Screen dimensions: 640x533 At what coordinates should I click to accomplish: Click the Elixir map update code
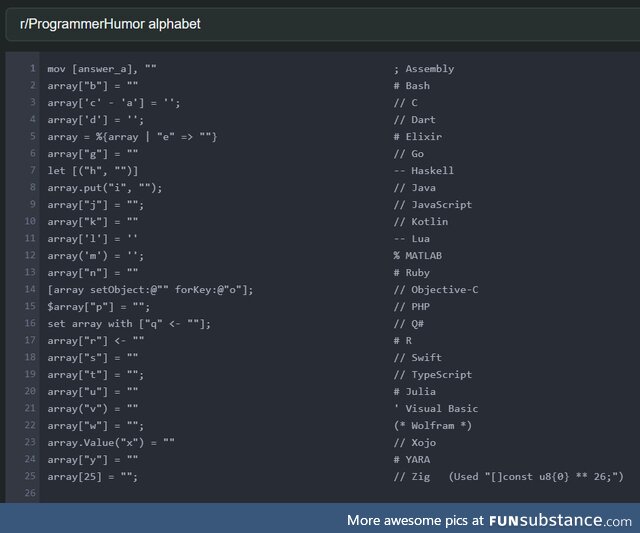click(x=132, y=137)
